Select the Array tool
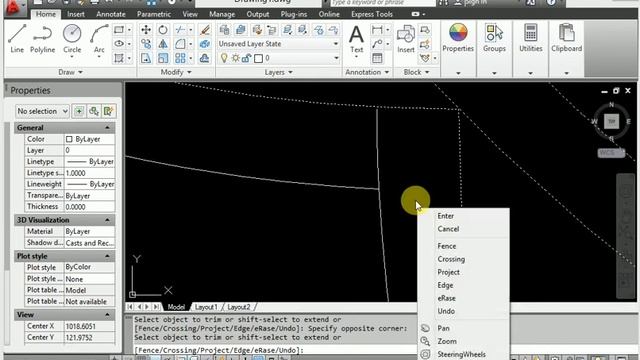Viewport: 640px width, 360px height. coord(180,58)
